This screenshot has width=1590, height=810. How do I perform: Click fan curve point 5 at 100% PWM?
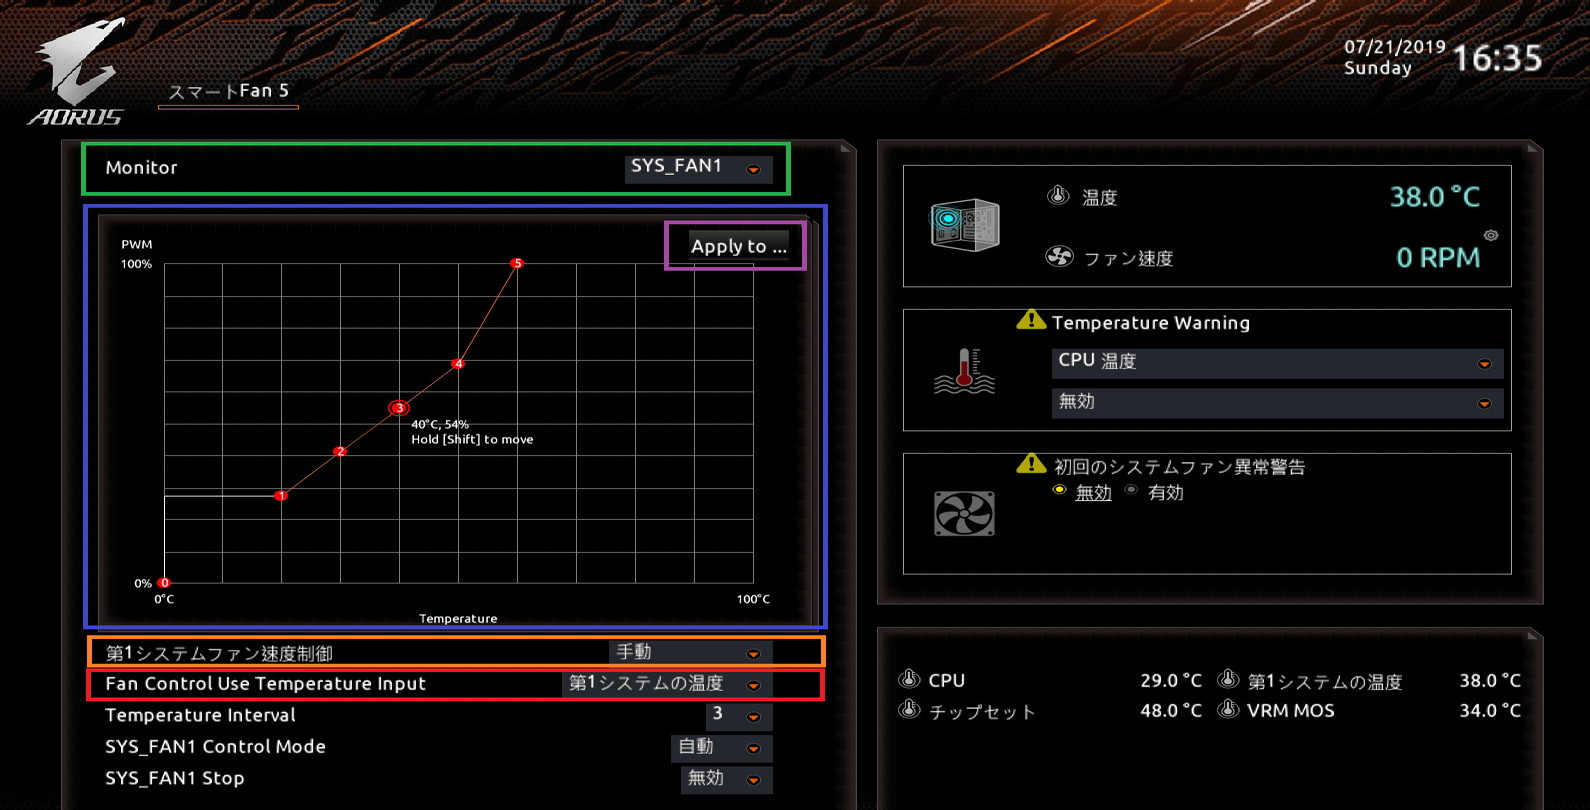(517, 263)
